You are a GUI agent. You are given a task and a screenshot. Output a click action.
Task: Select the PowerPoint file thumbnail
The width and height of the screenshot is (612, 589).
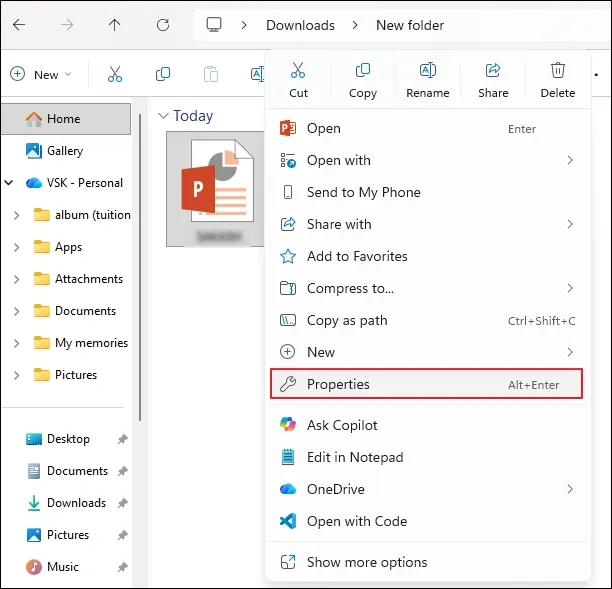click(215, 189)
